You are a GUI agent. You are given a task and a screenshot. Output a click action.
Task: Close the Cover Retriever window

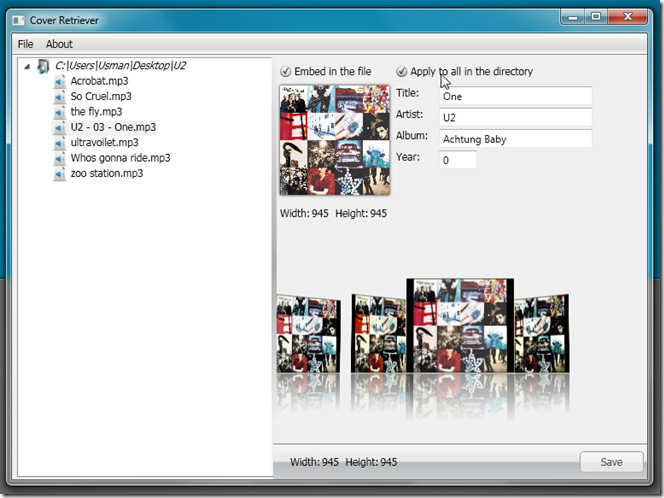pos(628,17)
